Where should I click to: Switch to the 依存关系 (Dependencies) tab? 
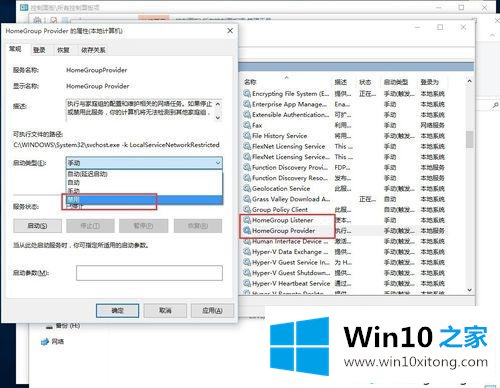click(x=93, y=50)
